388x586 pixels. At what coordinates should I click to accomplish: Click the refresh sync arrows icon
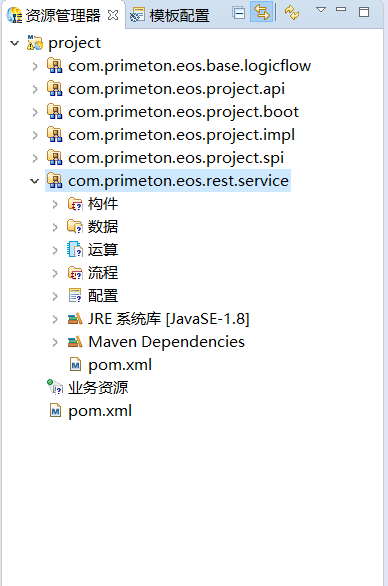292,13
